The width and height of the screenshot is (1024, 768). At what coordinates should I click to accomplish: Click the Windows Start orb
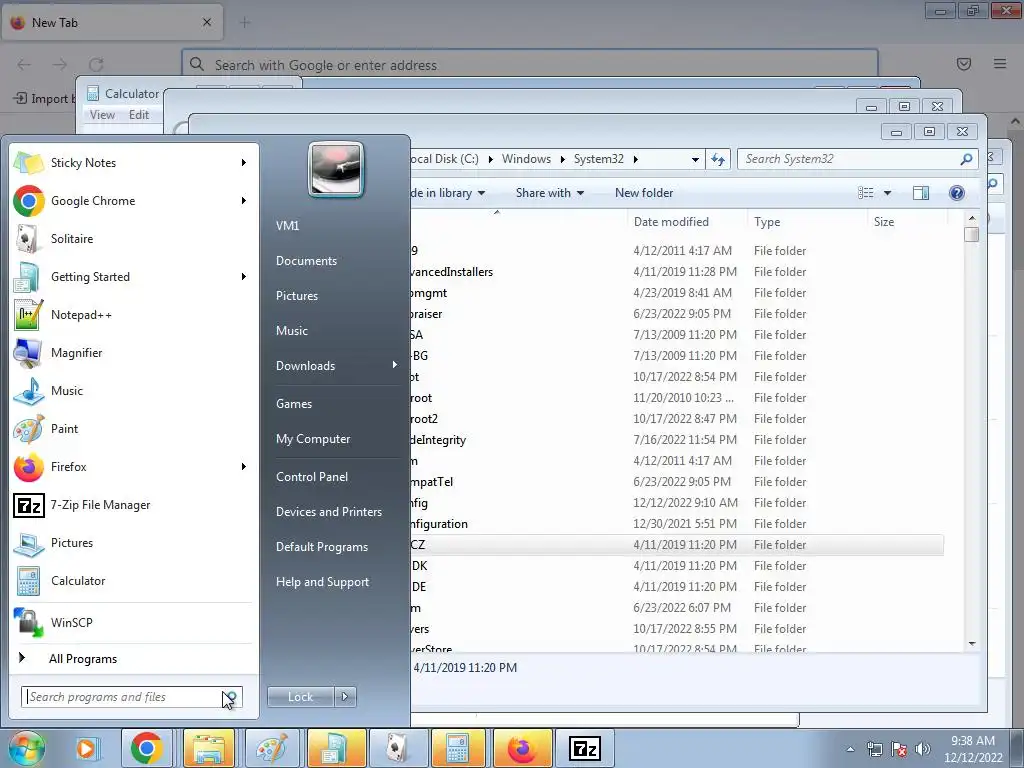[26, 748]
